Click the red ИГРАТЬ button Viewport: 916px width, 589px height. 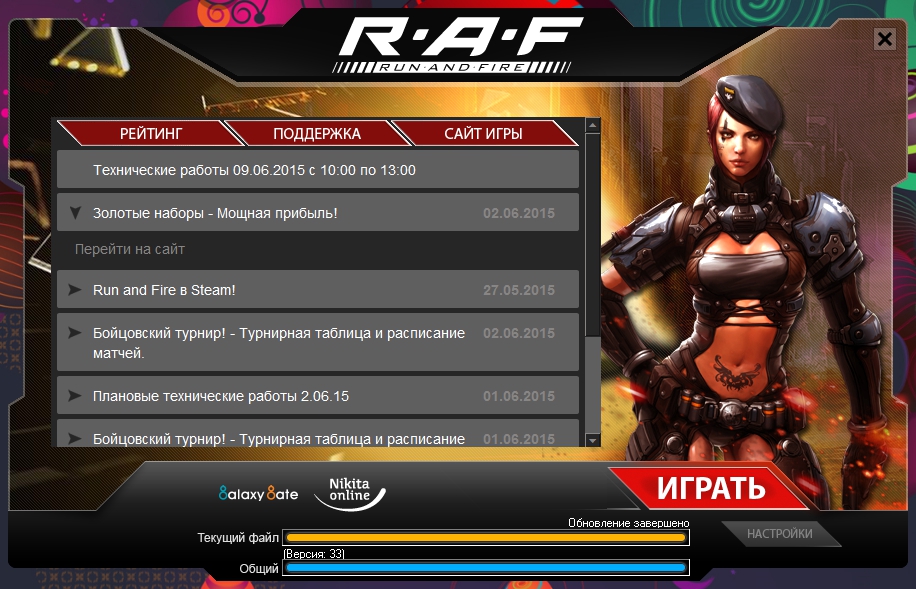(x=710, y=488)
